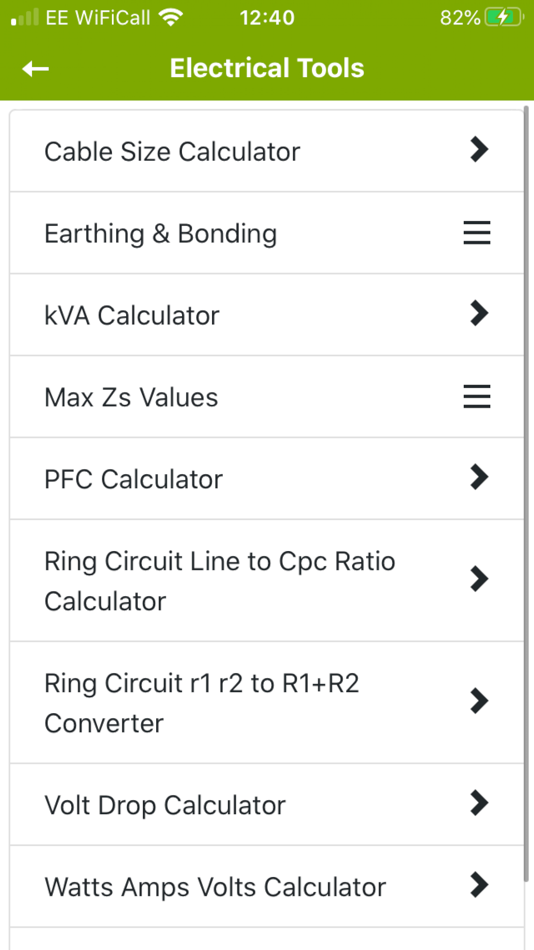Open the PFC Calculator tool
The image size is (534, 950).
tap(267, 479)
